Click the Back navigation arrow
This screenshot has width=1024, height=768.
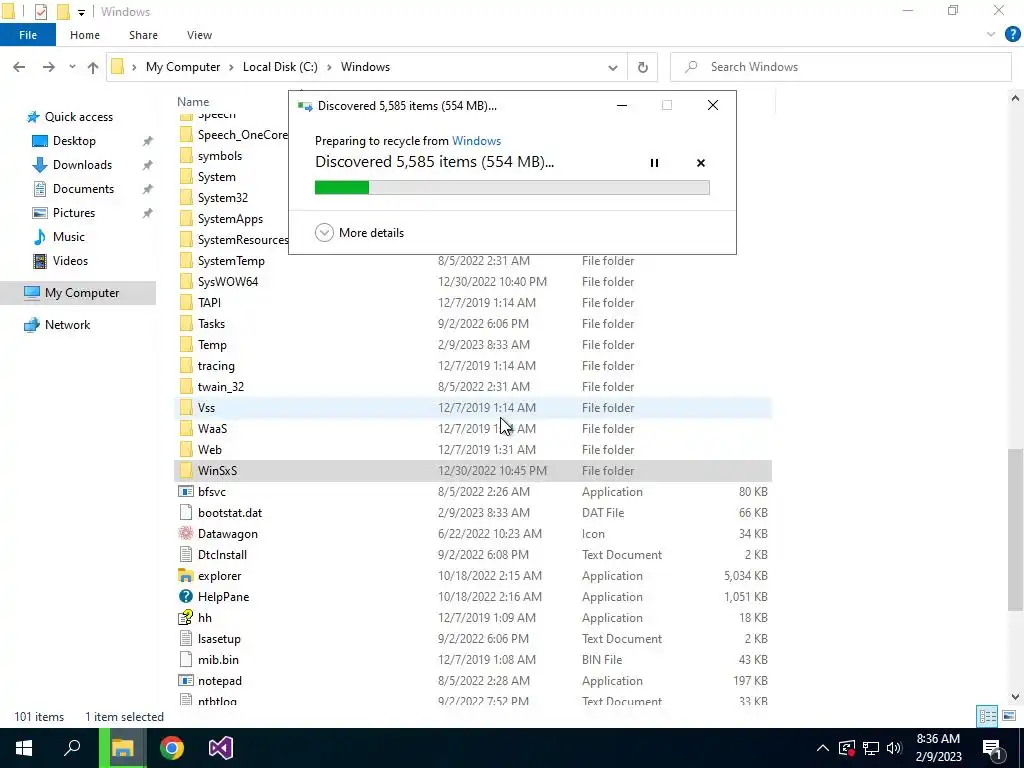click(x=19, y=67)
